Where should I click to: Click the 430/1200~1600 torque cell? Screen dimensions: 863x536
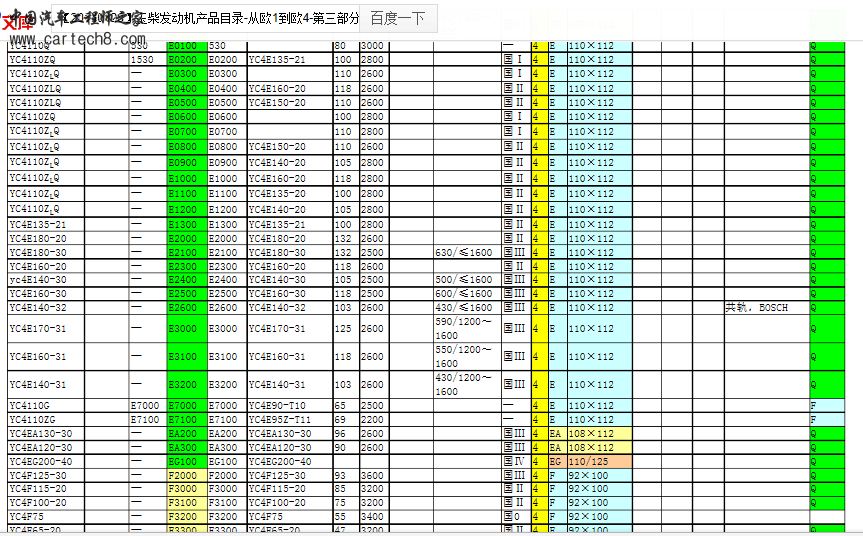pos(467,385)
